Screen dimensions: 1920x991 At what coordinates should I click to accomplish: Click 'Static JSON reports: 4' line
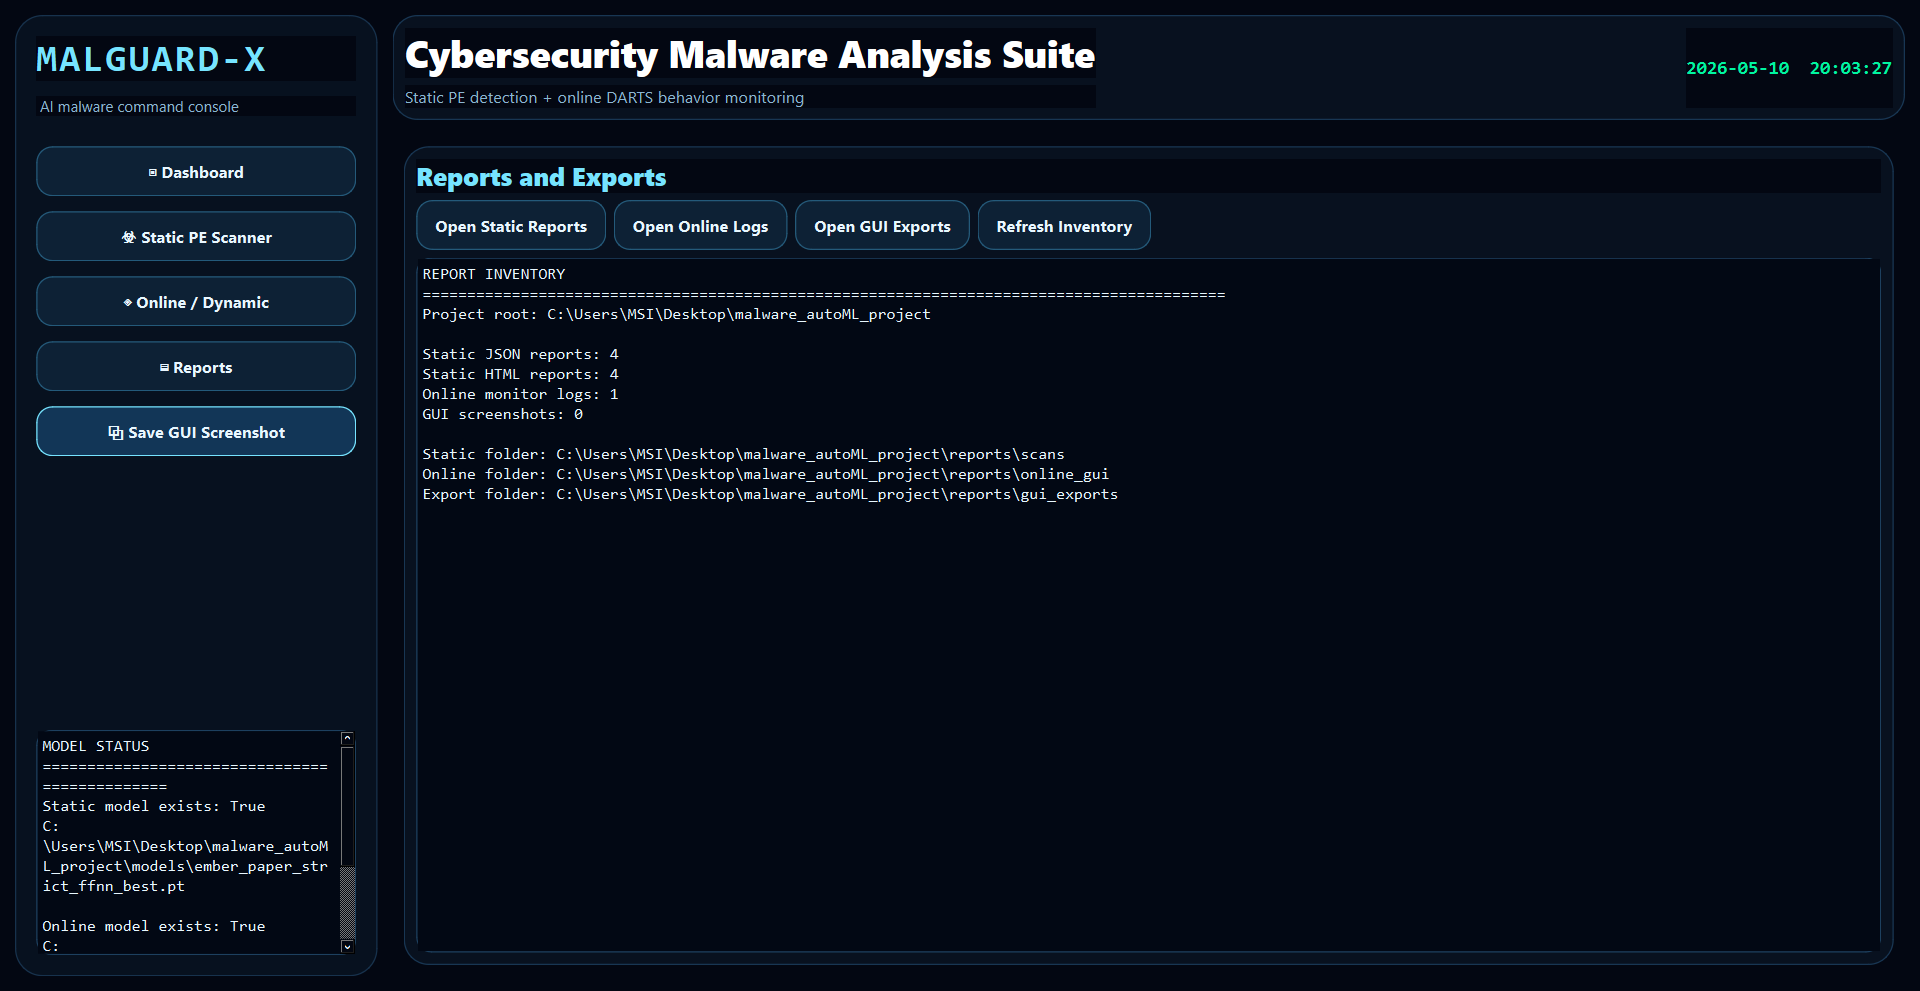[520, 354]
